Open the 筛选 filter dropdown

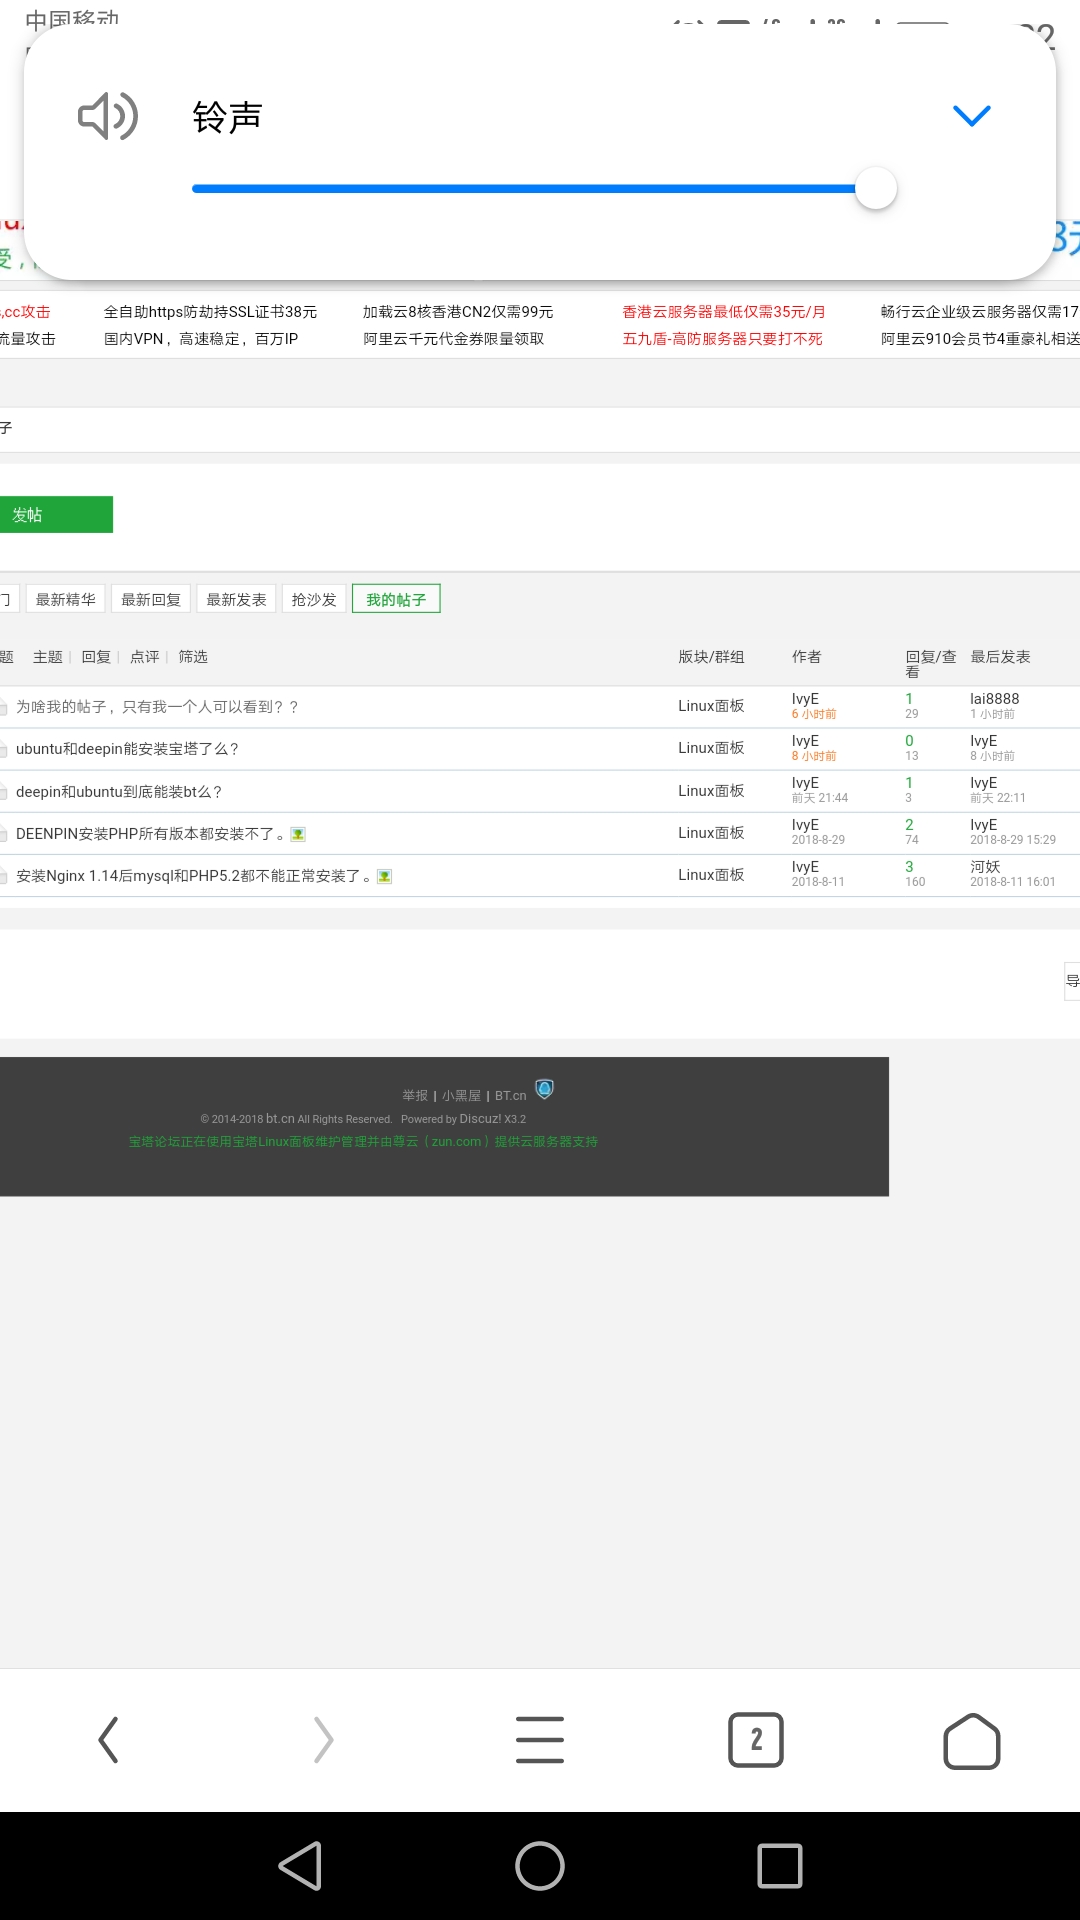point(193,657)
